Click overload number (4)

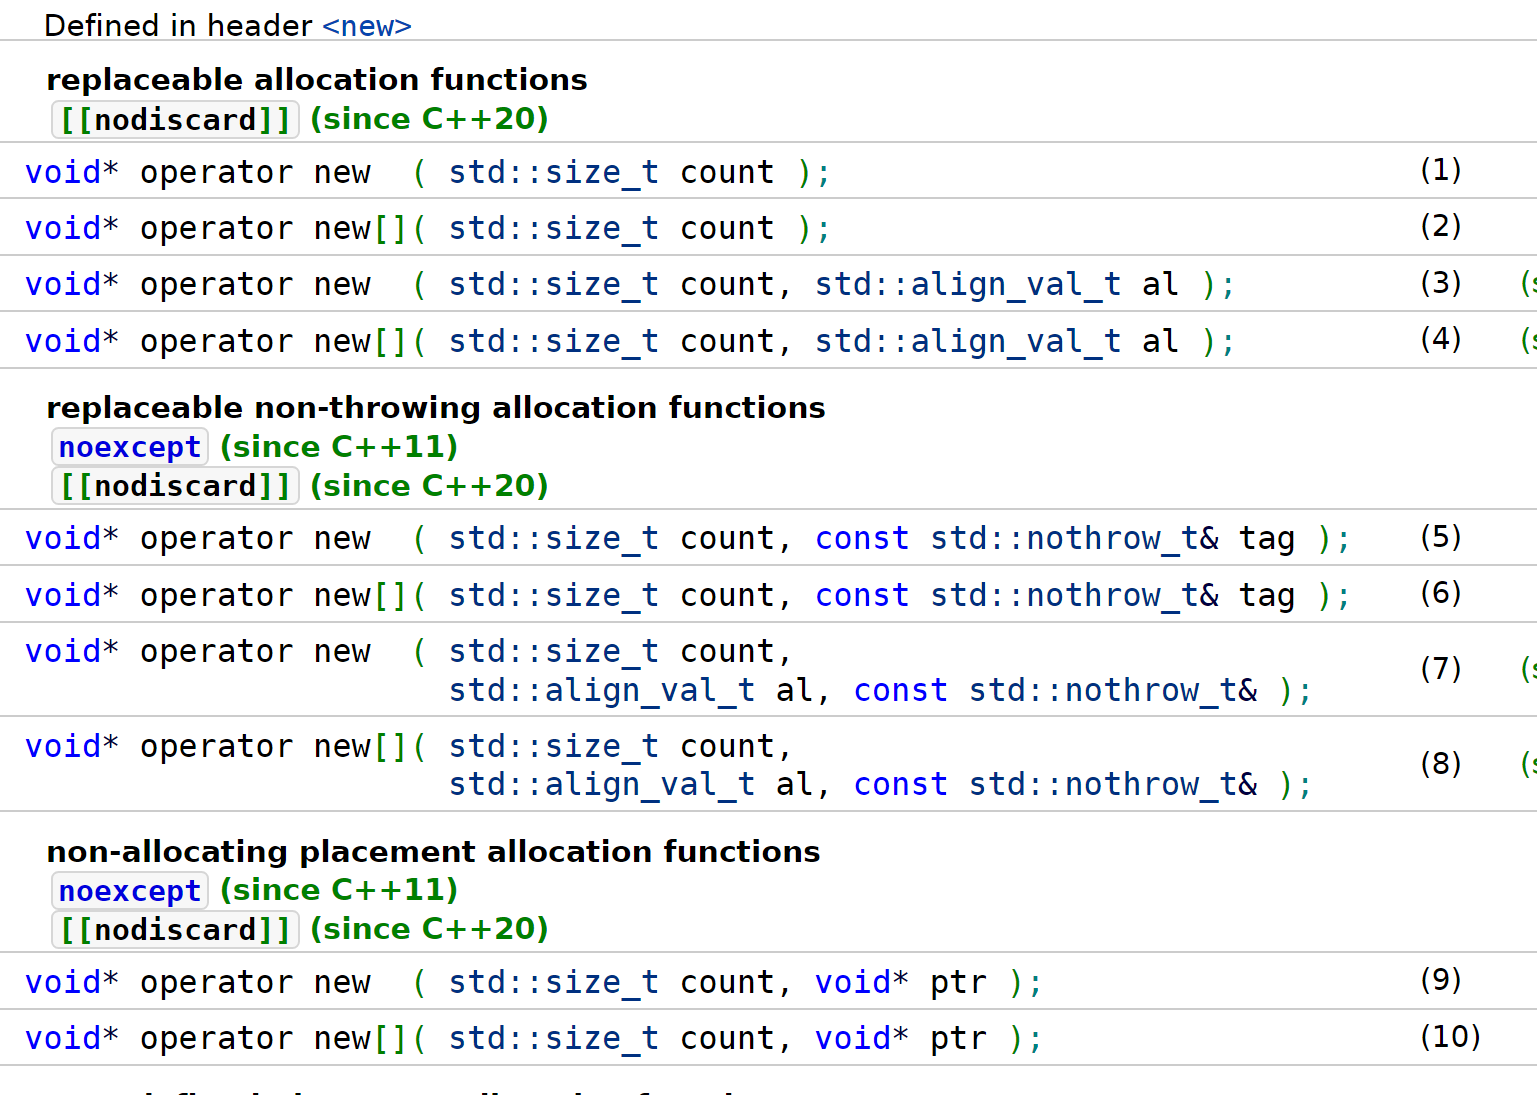[x=1441, y=338]
